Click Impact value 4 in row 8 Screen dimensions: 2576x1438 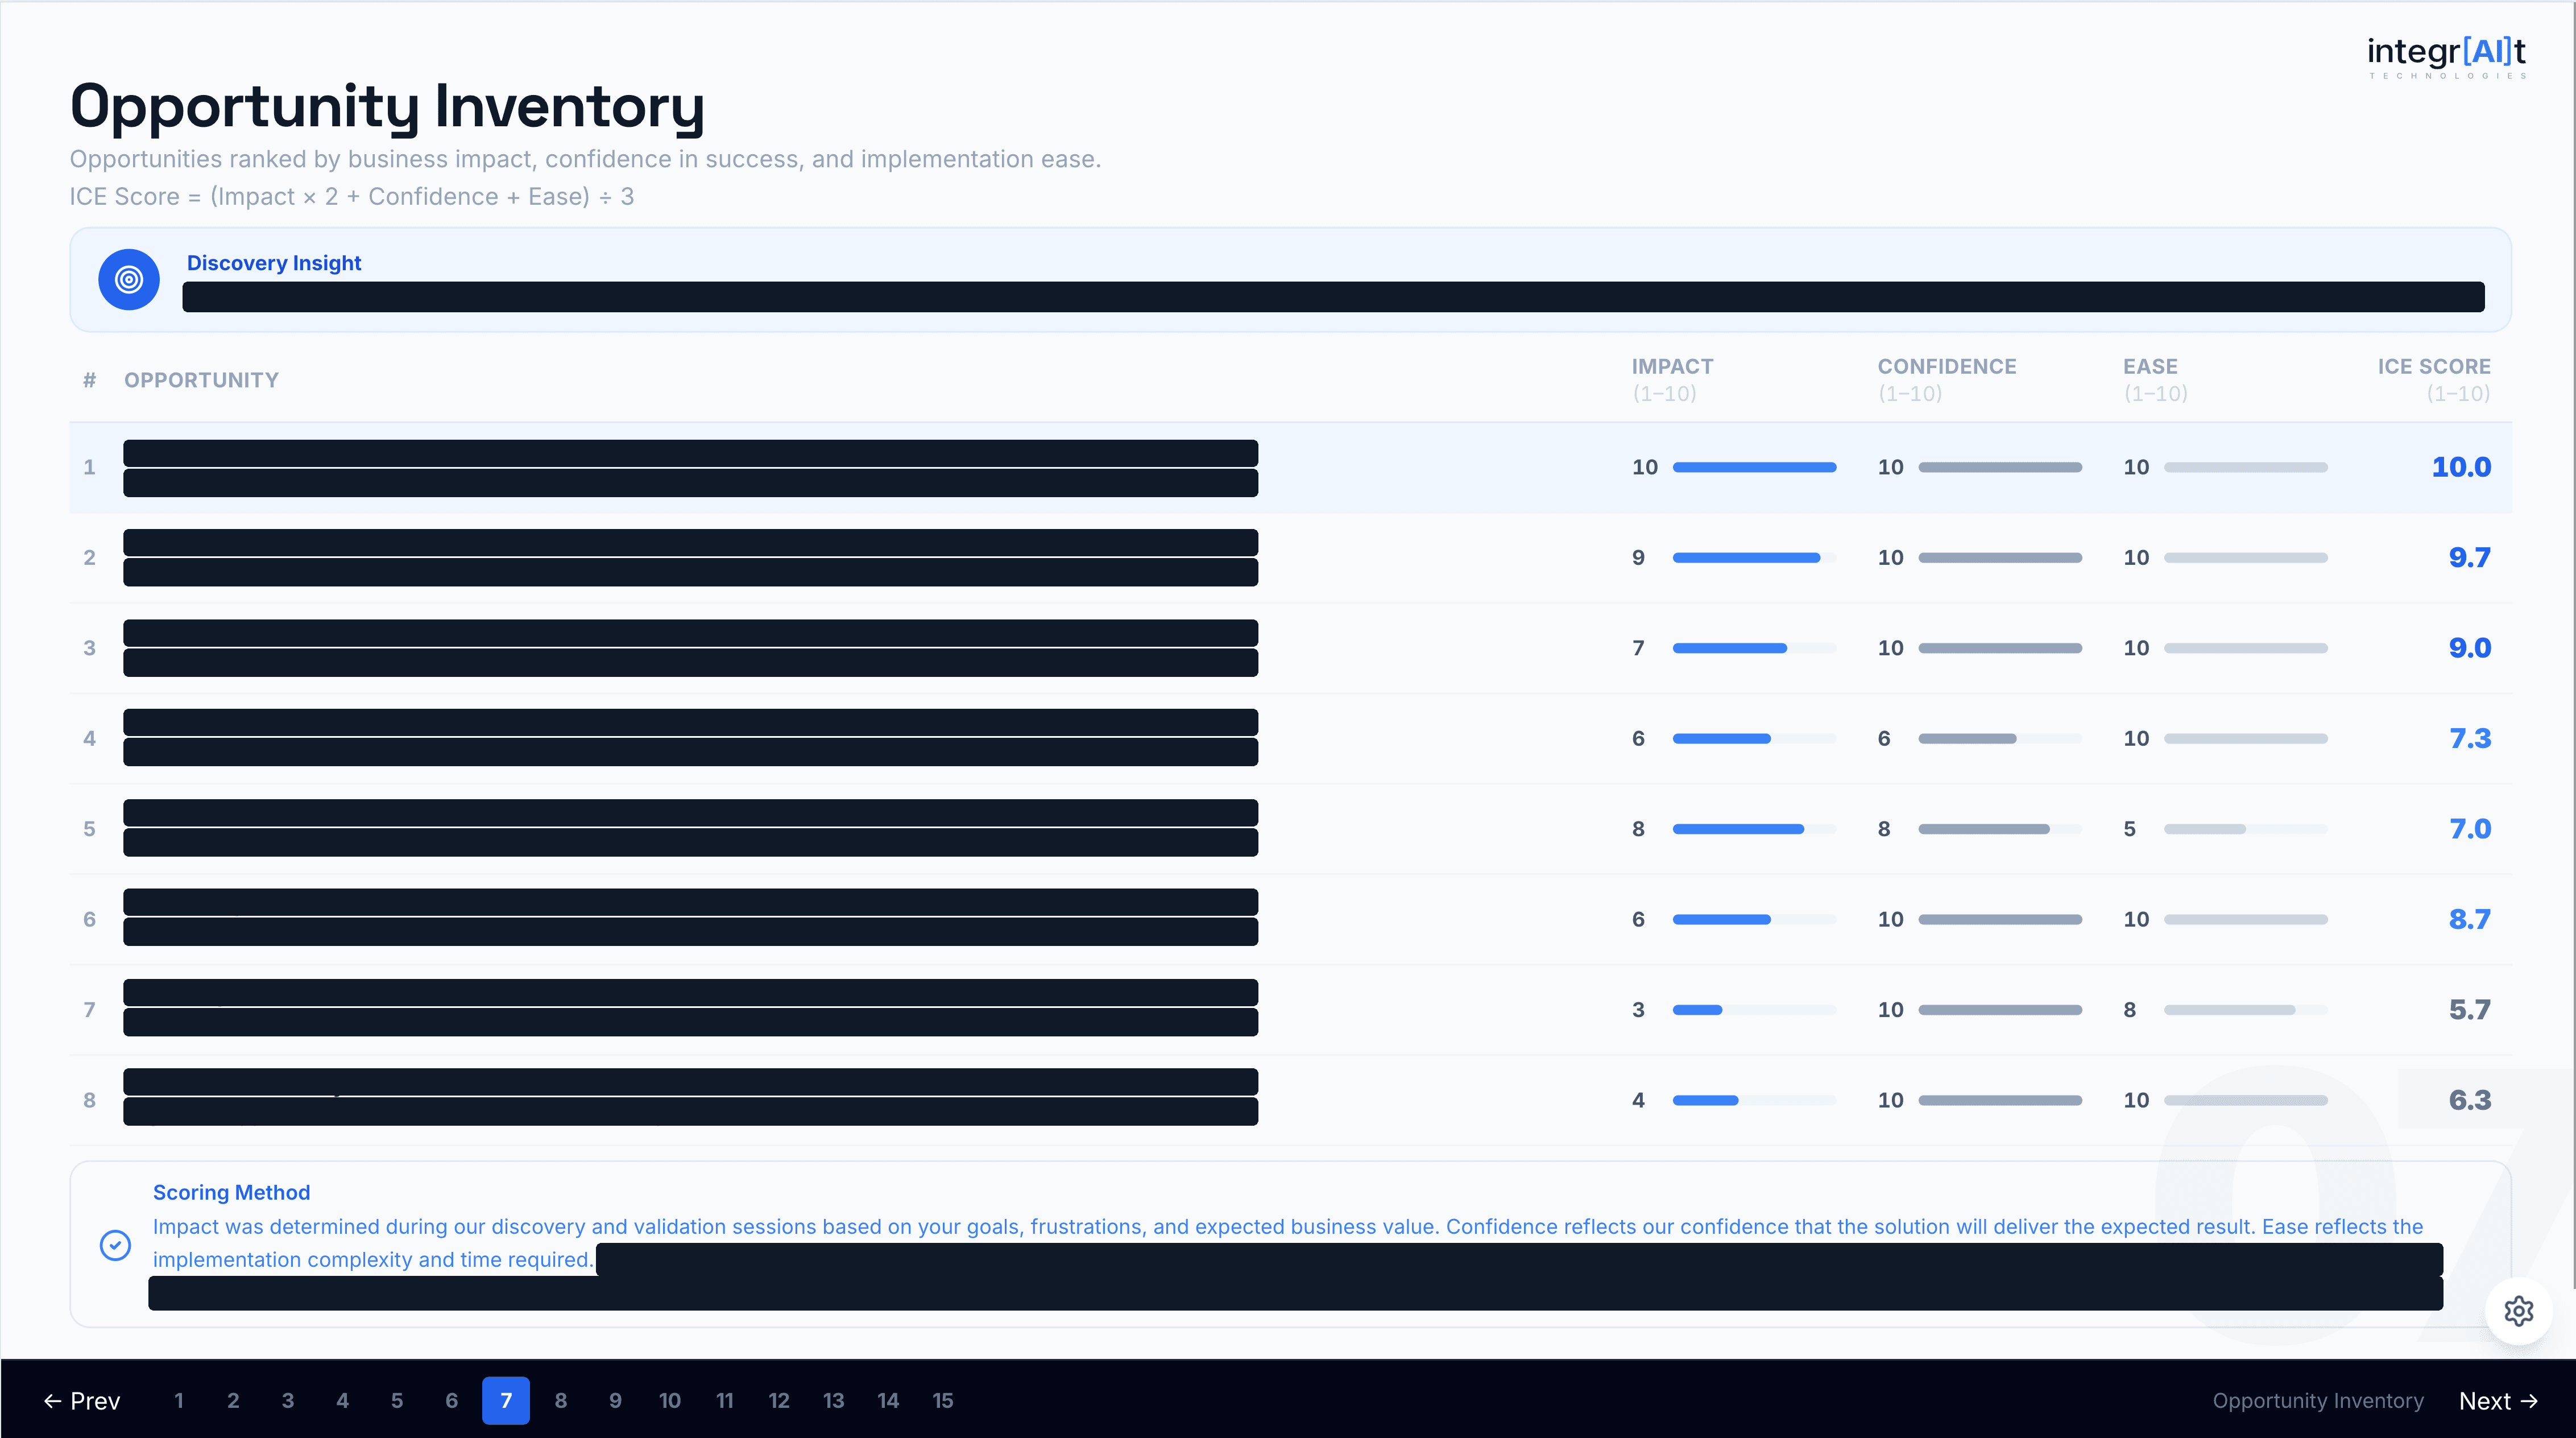[x=1638, y=1100]
